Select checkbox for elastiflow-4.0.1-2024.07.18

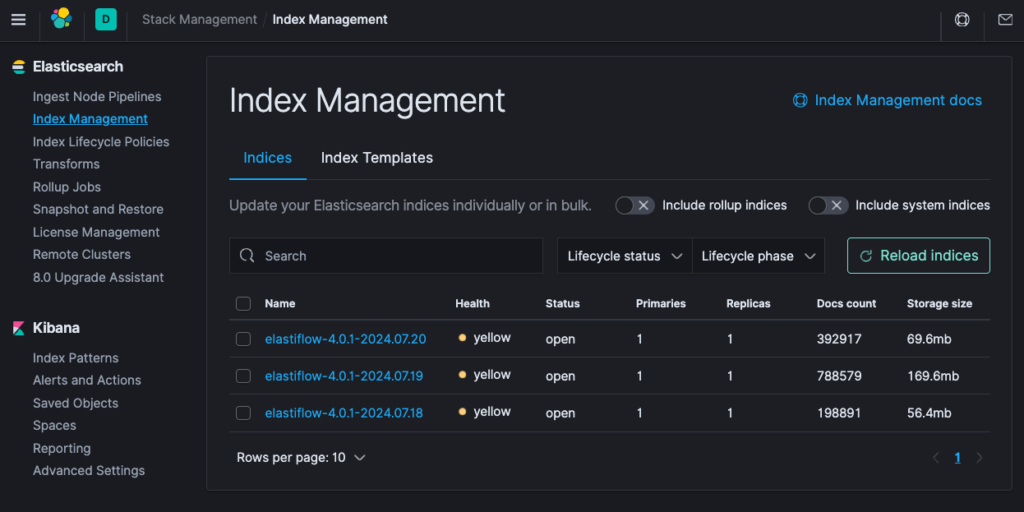pos(244,413)
